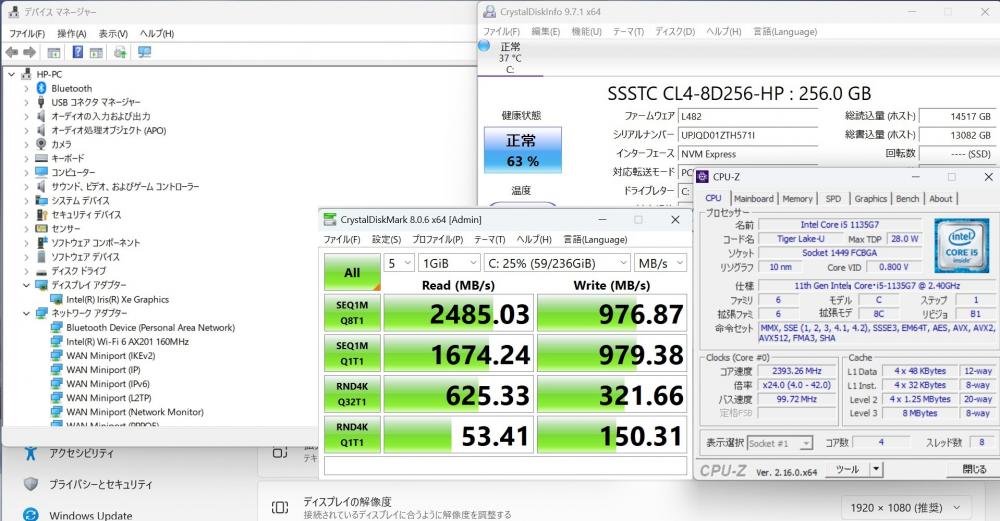Select the C: drive tab in CrystalDiskInfo

click(510, 58)
